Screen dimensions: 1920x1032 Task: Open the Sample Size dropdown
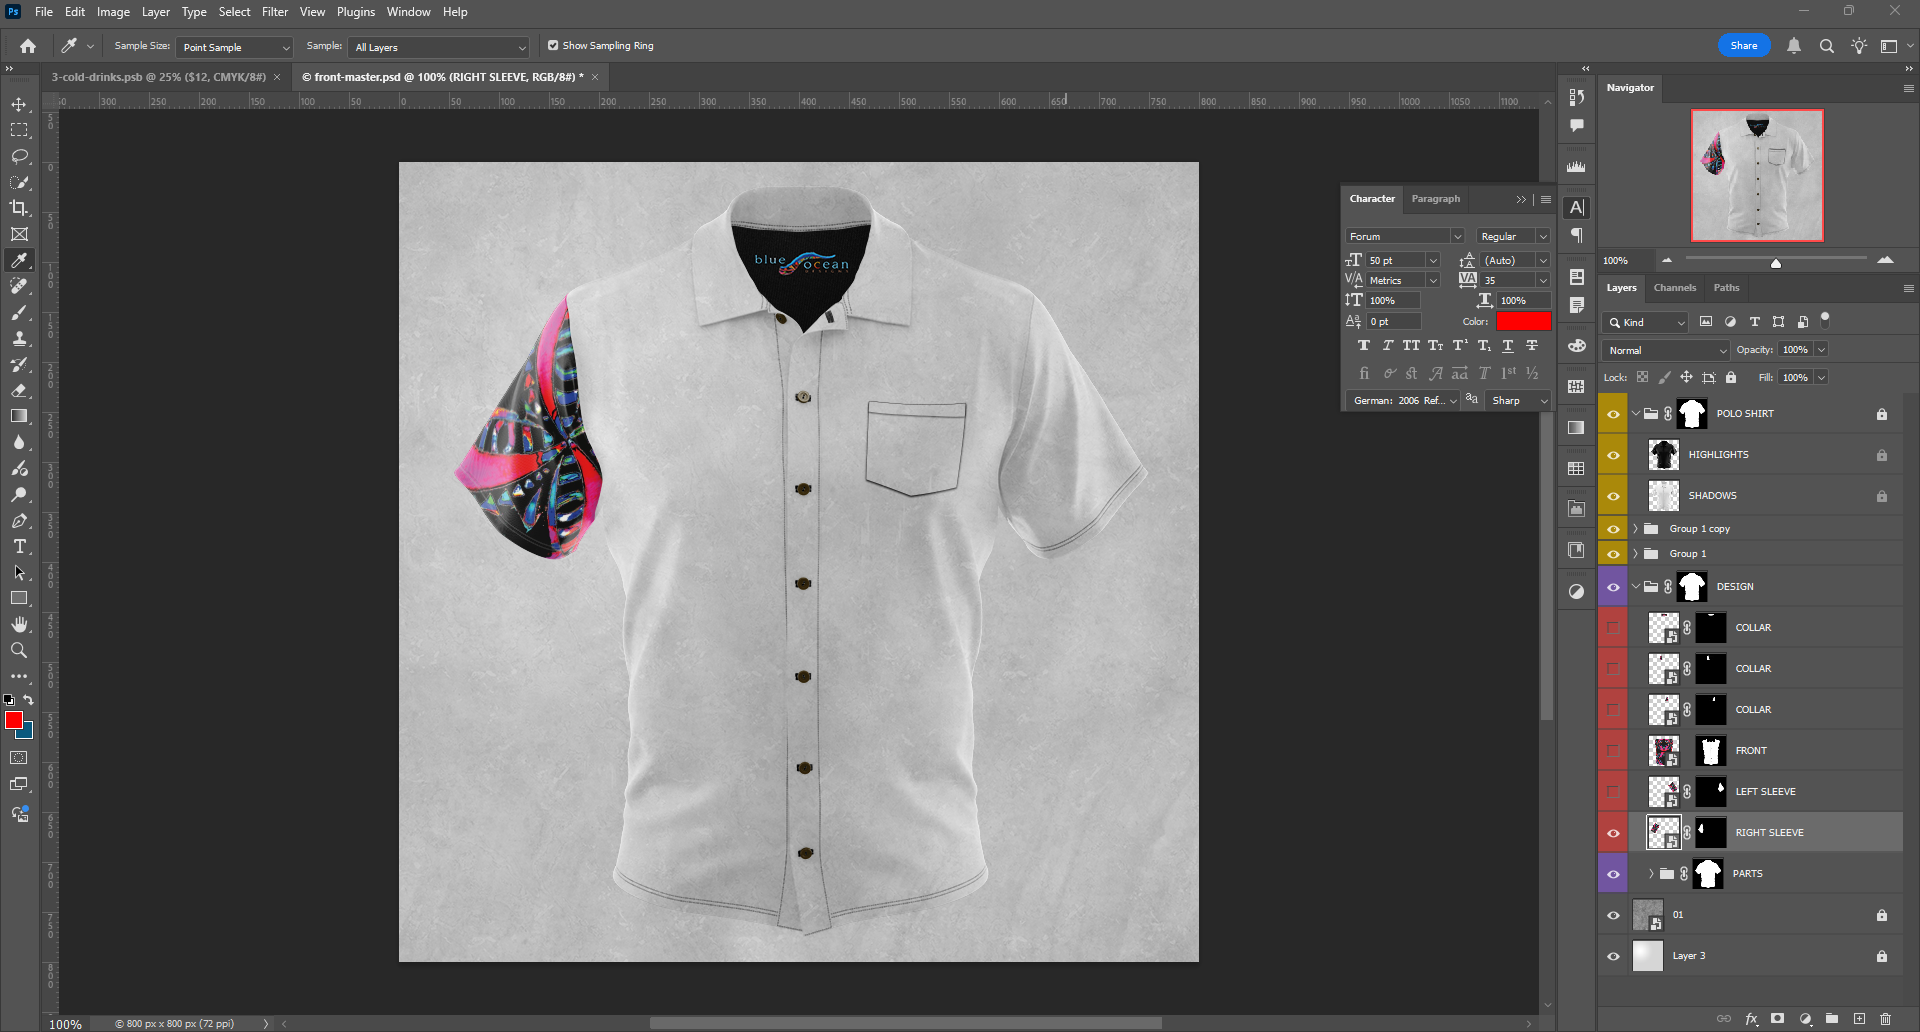[x=235, y=47]
